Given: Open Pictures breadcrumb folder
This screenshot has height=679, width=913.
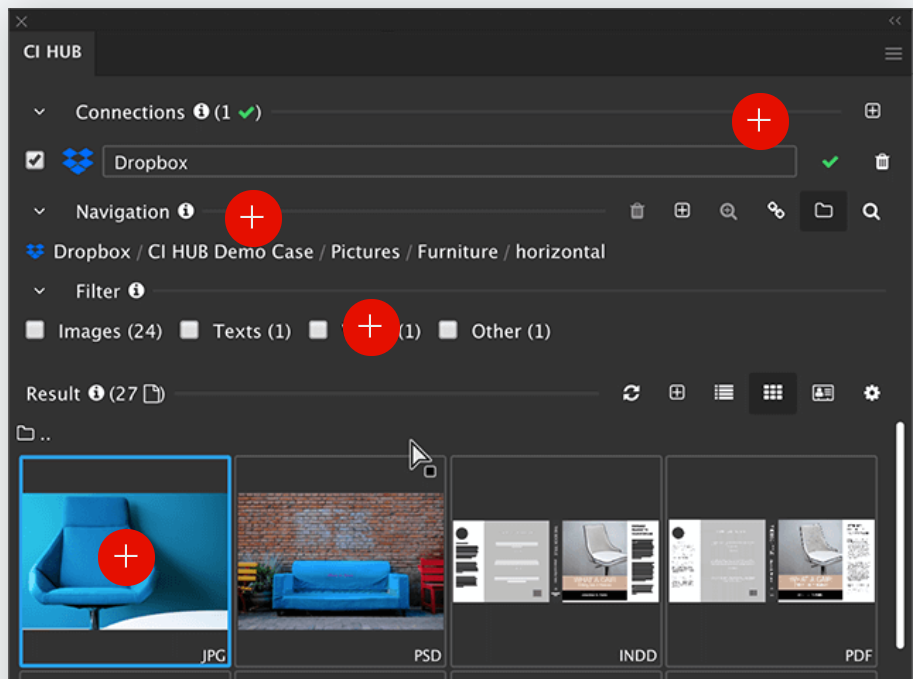Looking at the screenshot, I should click(366, 252).
